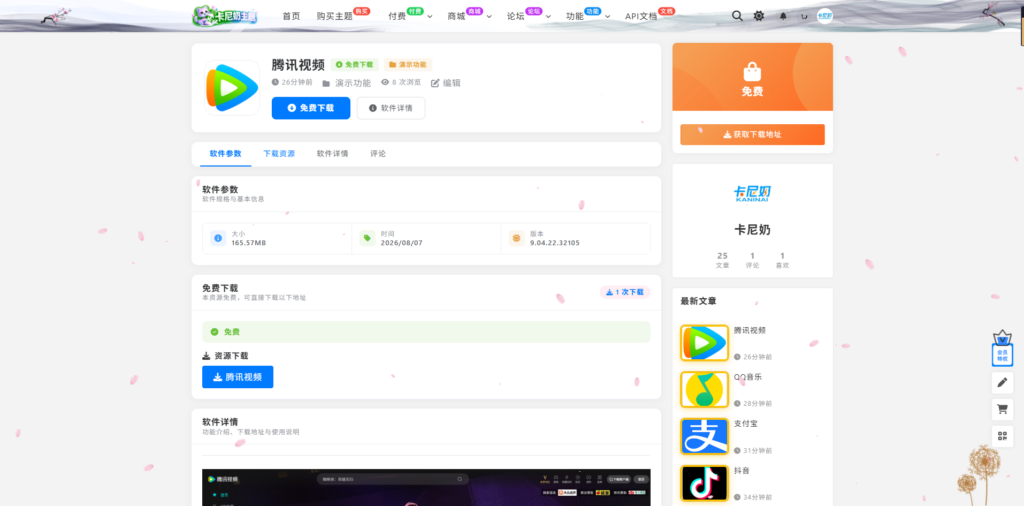Click the 1 喜欢 author stat

[x=782, y=260]
